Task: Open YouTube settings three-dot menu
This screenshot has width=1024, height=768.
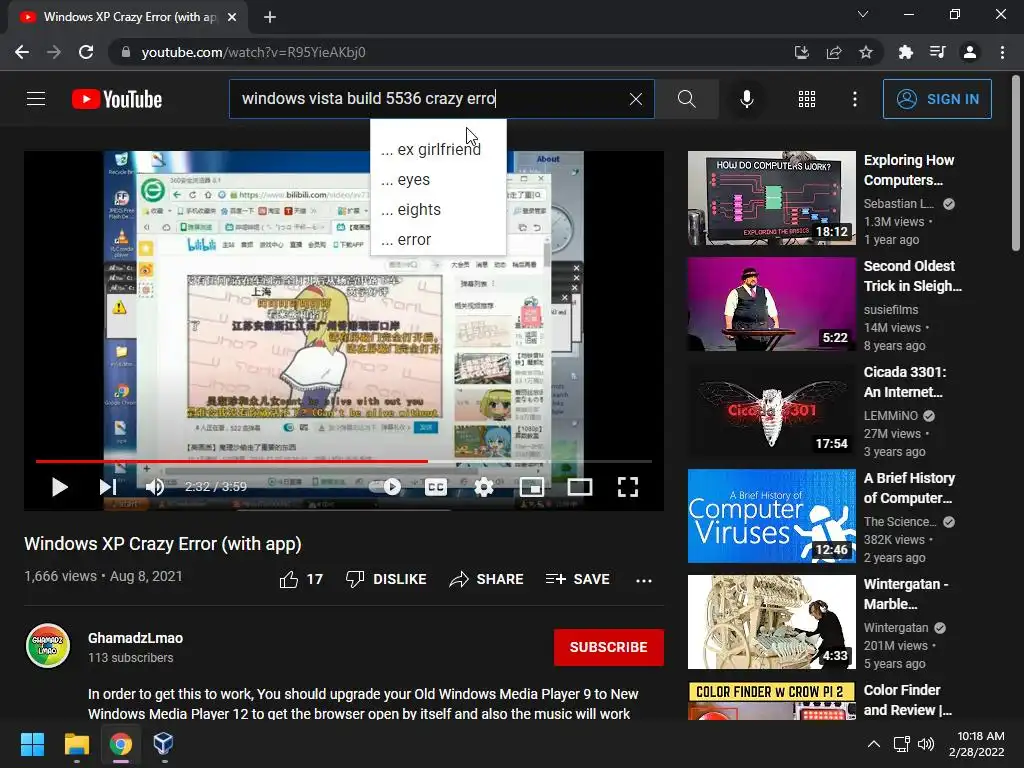Action: [x=855, y=99]
